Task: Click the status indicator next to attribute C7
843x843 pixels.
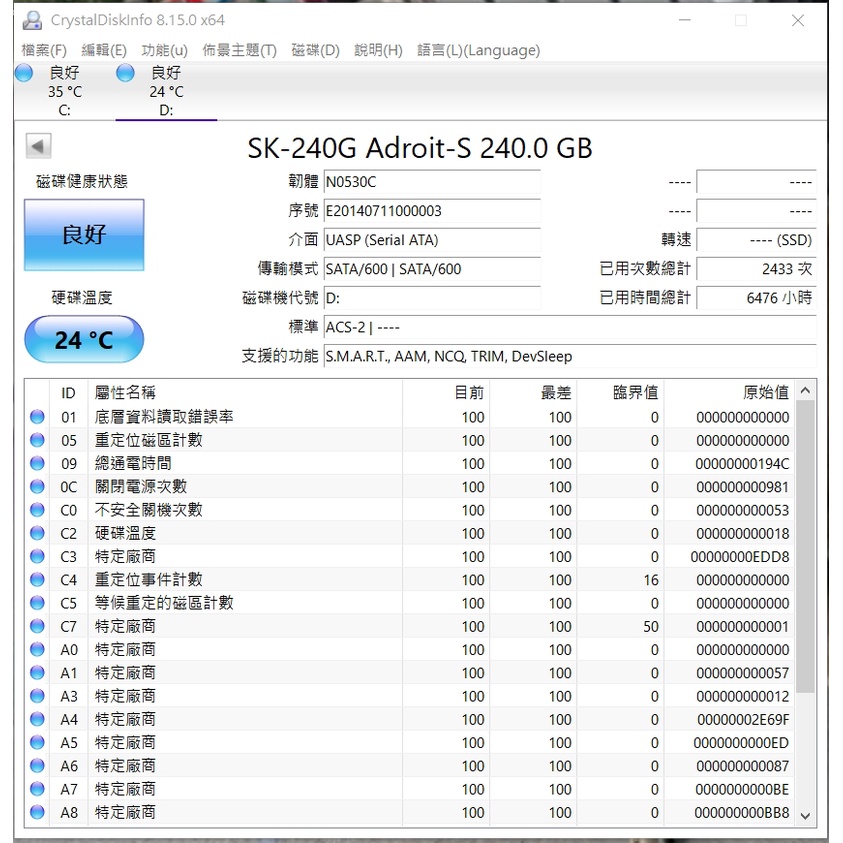Action: pos(36,626)
